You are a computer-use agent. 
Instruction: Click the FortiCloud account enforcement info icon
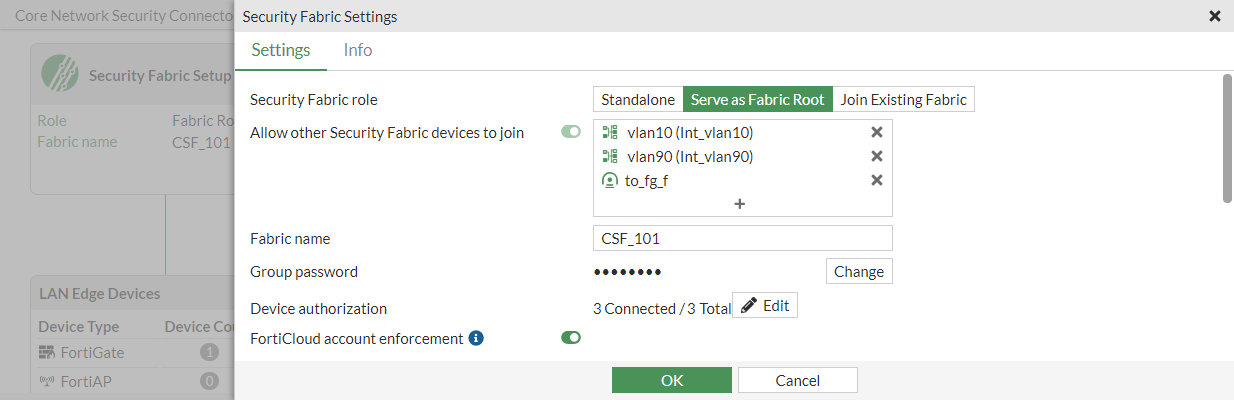pyautogui.click(x=477, y=339)
